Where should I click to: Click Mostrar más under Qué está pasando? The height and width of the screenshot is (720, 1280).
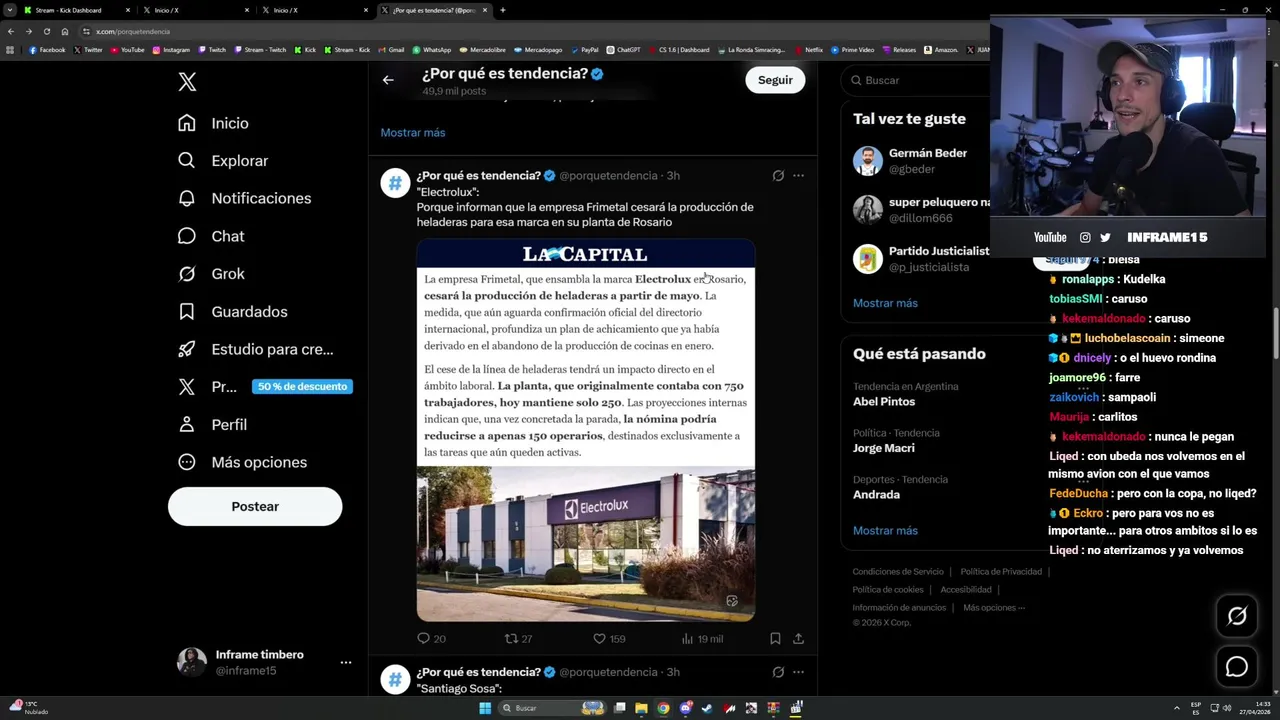pos(885,531)
